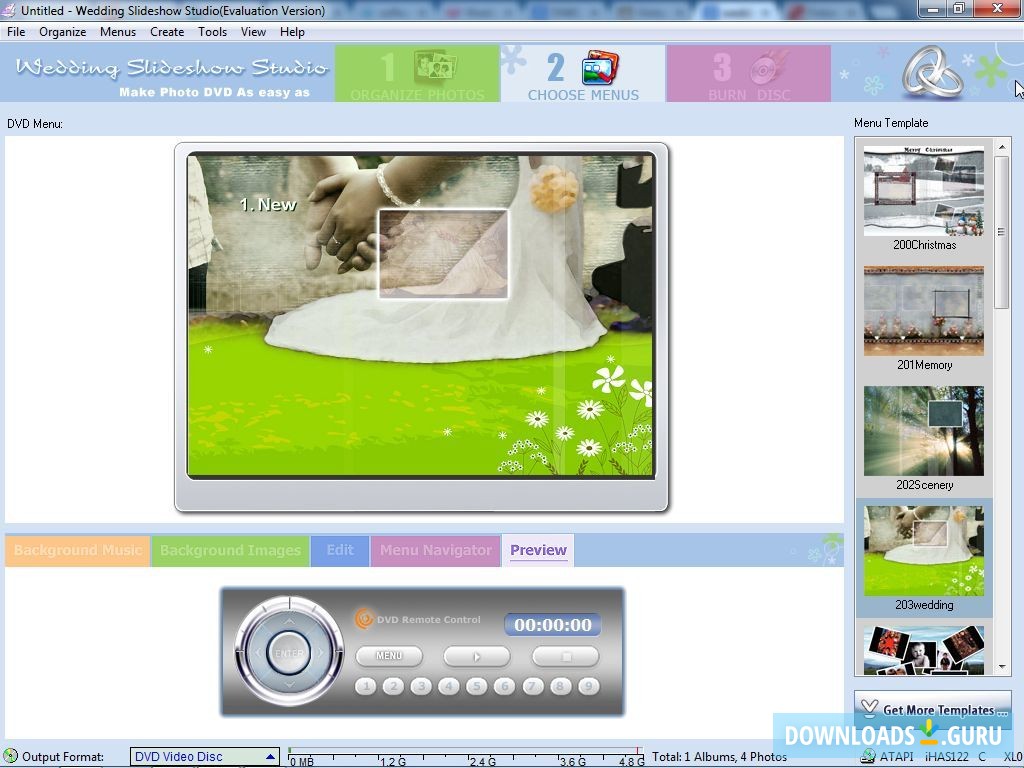The height and width of the screenshot is (768, 1024).
Task: Click number 9 on DVD remote
Action: coord(588,686)
